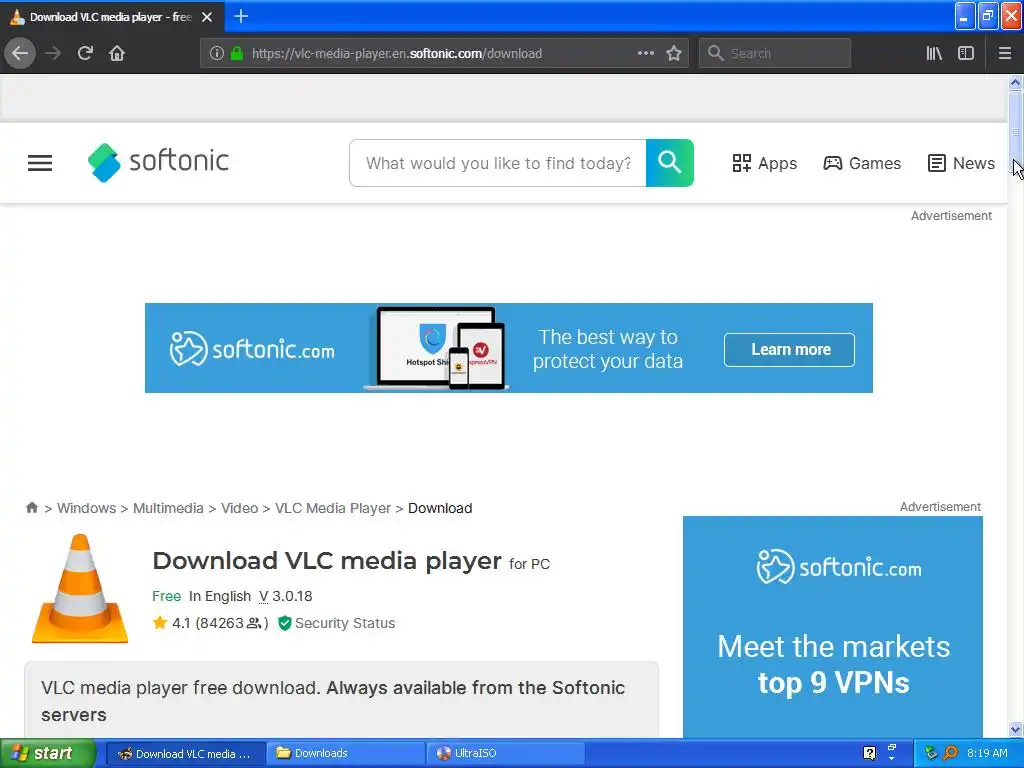The width and height of the screenshot is (1024, 768).
Task: Open the Apps section
Action: [x=764, y=163]
